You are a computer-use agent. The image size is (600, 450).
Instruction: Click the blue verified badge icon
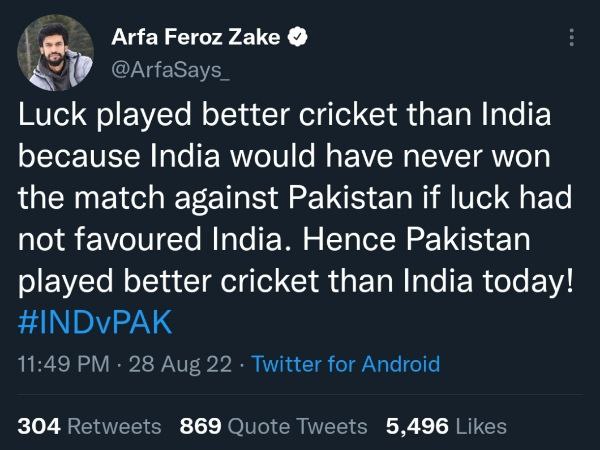(x=298, y=40)
